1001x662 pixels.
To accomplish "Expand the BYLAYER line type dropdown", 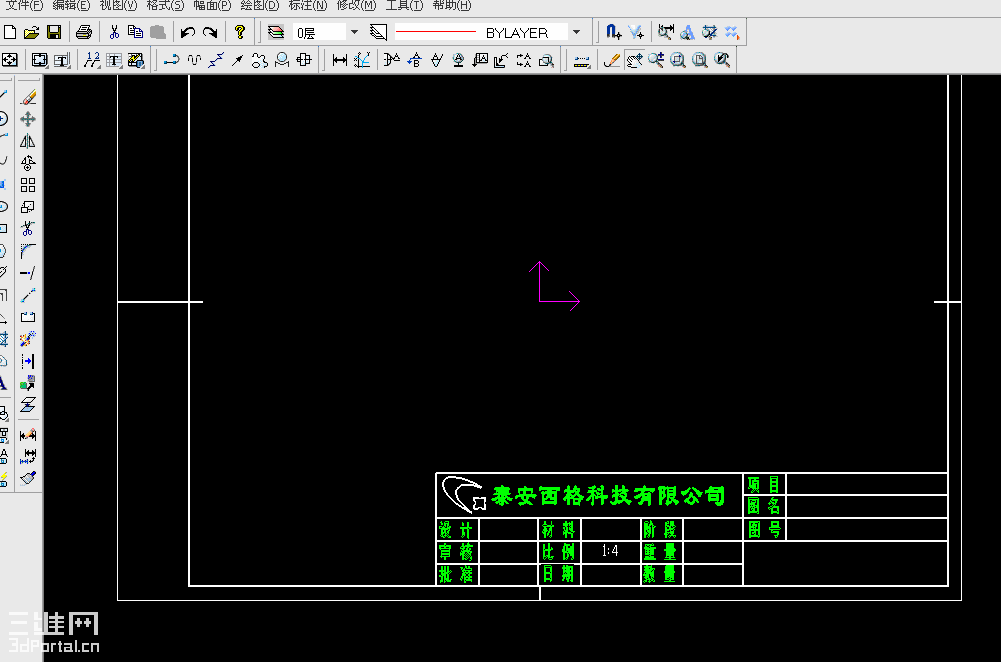I will 576,32.
